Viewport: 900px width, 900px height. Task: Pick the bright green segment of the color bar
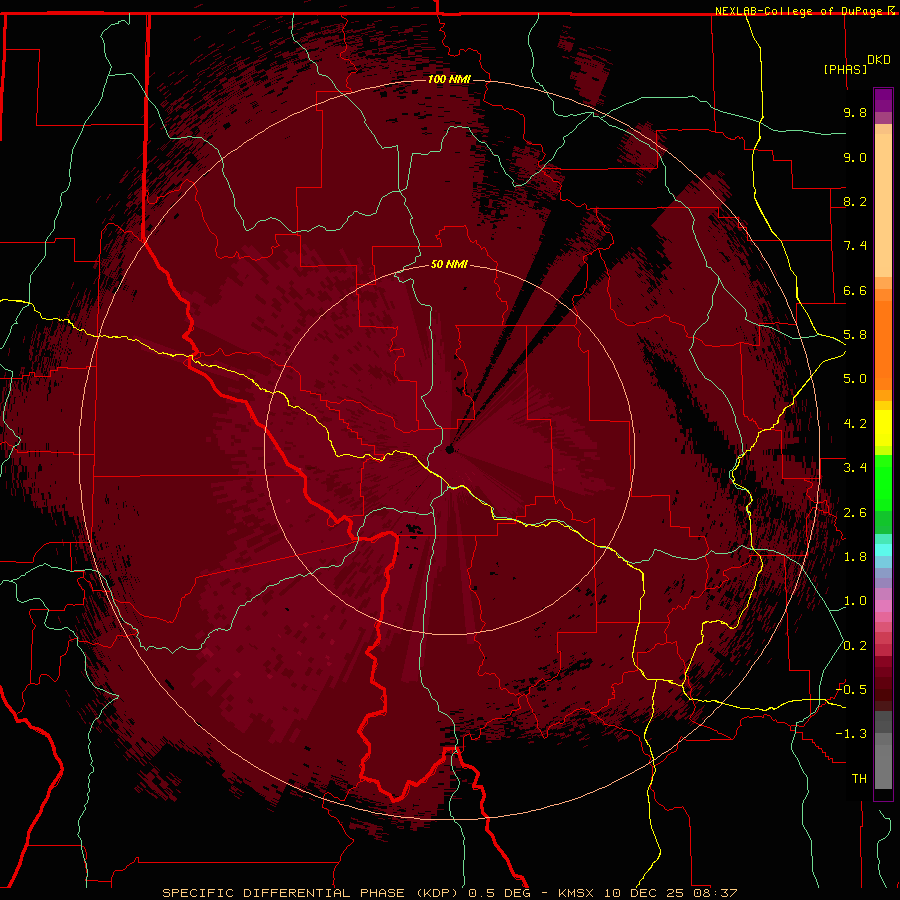[x=883, y=483]
